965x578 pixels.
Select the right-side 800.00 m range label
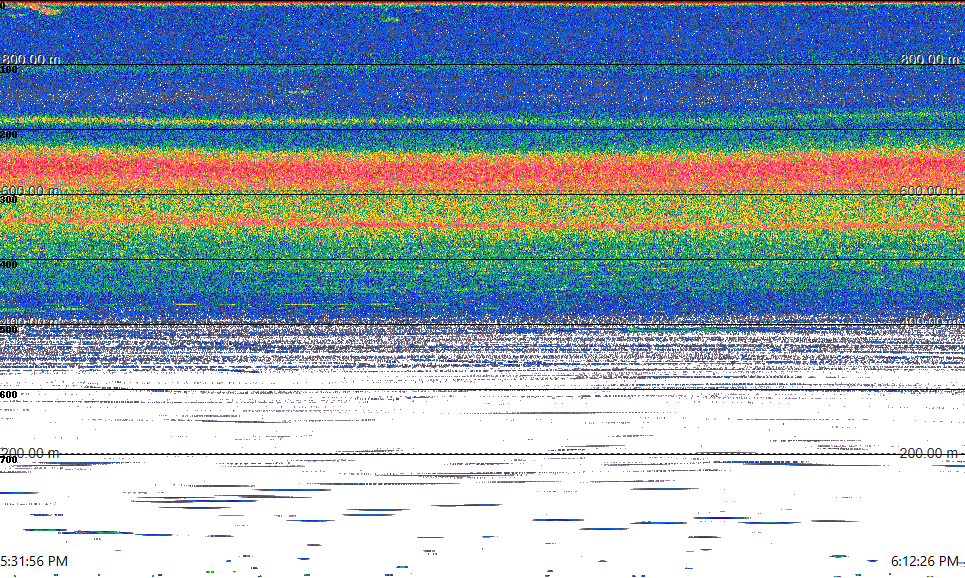point(931,59)
